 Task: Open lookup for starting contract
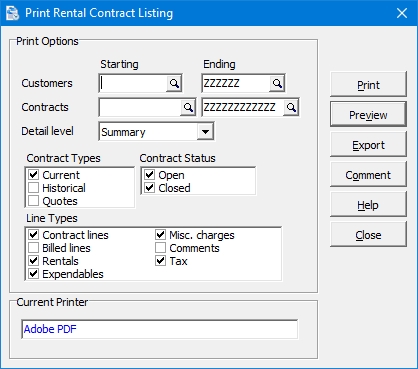[x=188, y=107]
